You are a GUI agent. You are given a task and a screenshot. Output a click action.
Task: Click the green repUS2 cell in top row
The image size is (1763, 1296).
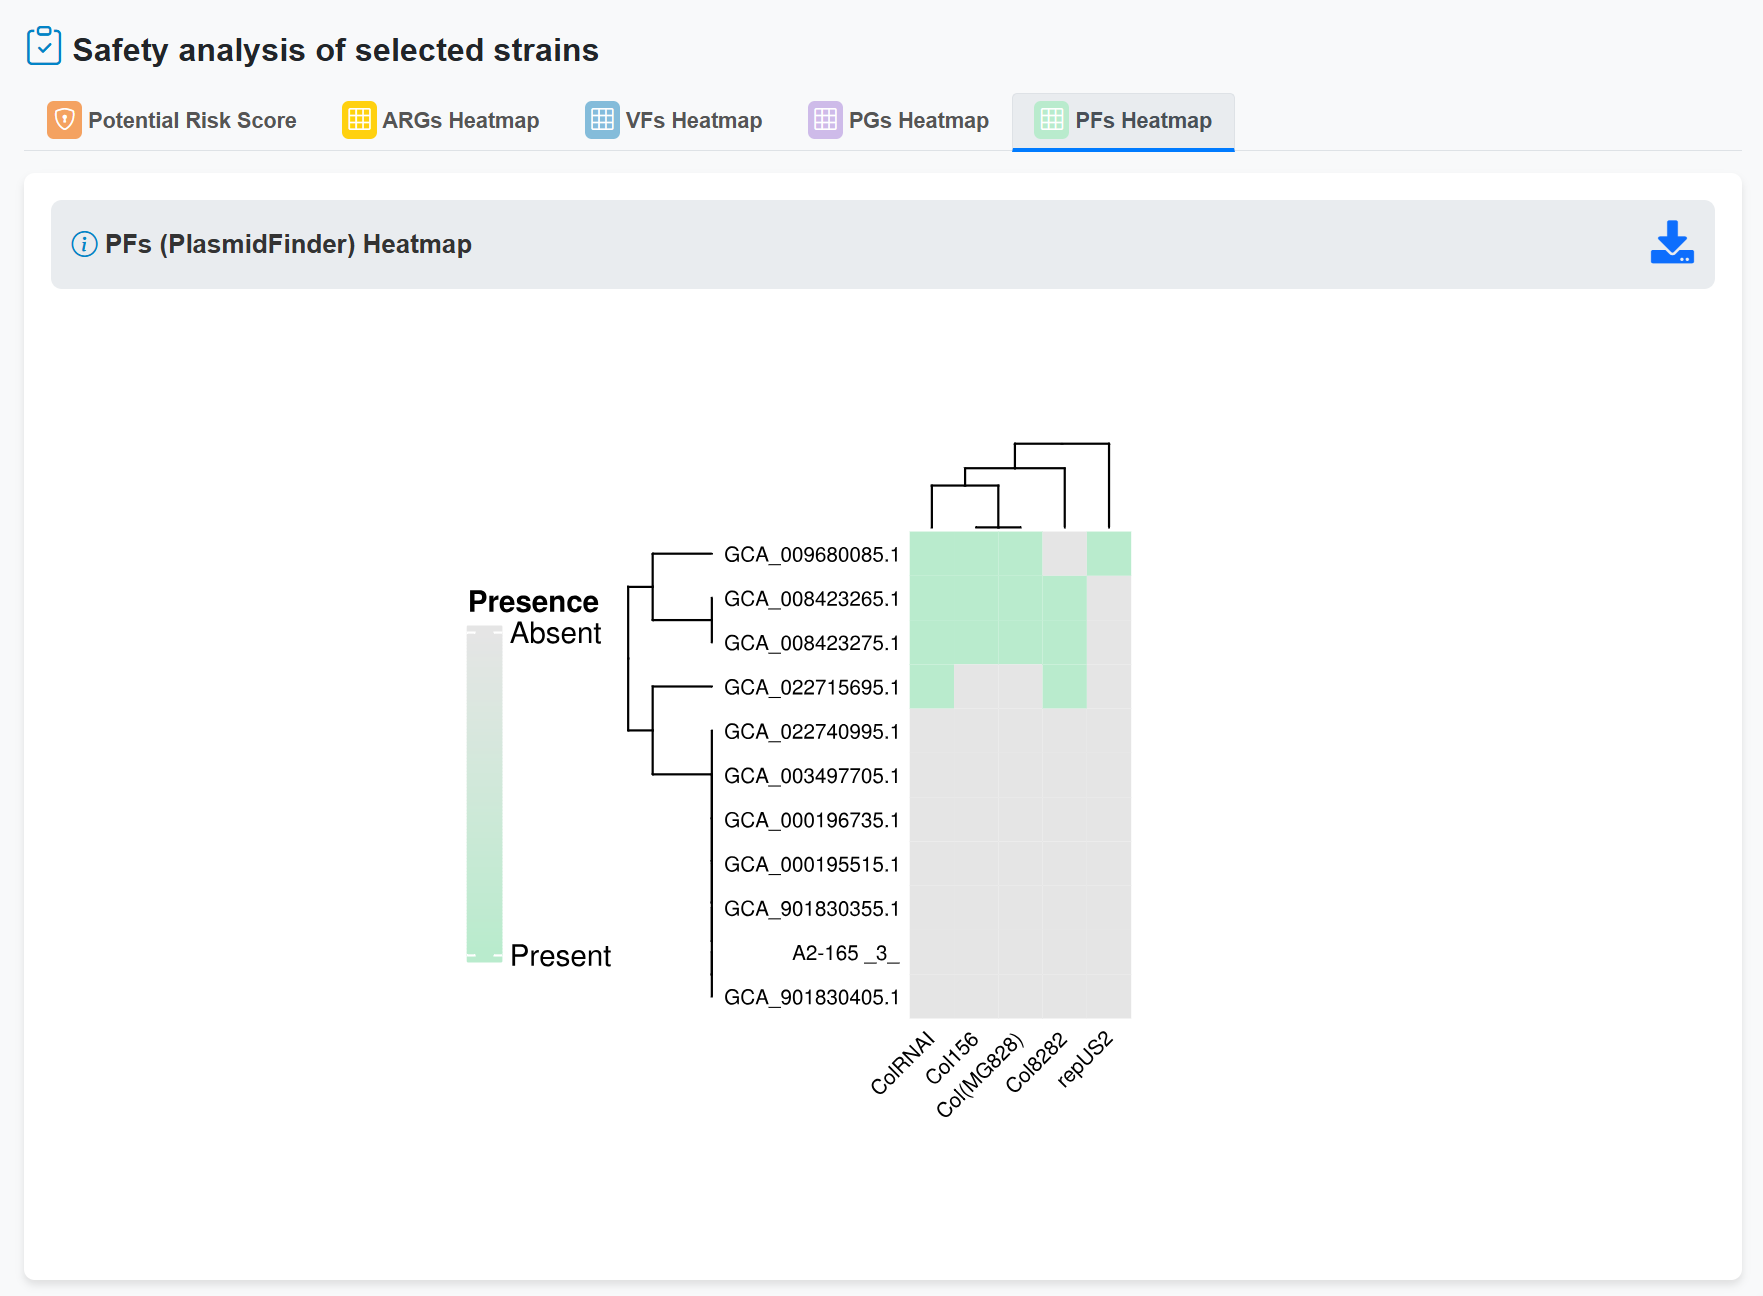[1108, 554]
